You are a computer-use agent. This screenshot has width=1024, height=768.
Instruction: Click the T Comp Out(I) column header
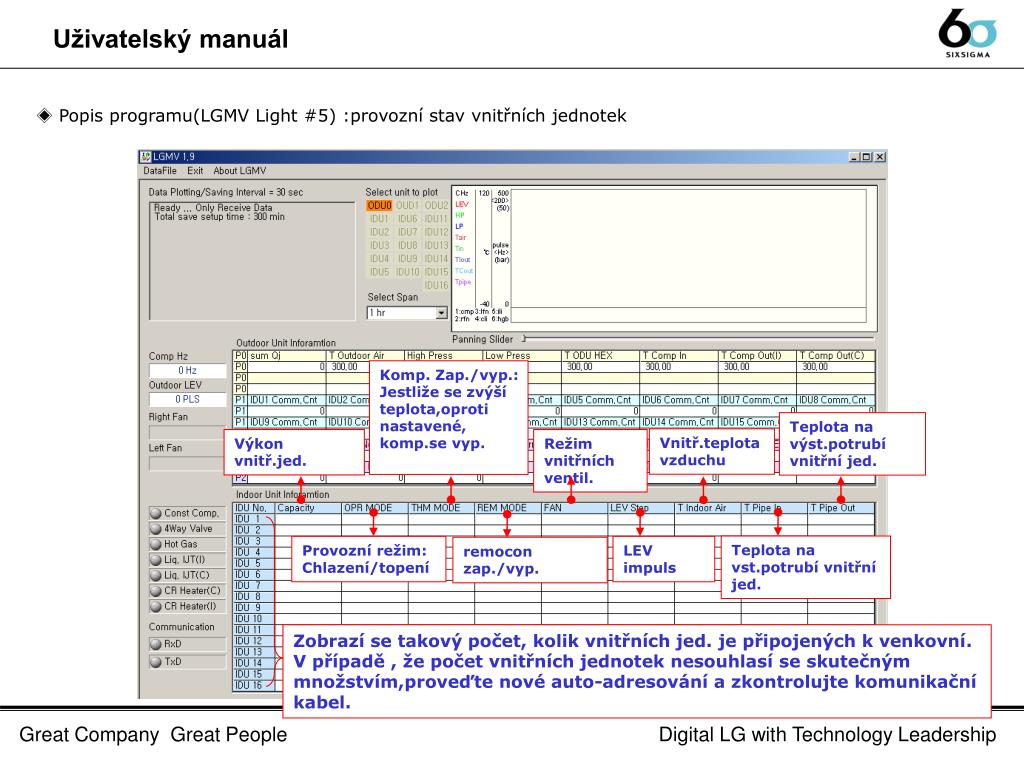click(x=758, y=356)
